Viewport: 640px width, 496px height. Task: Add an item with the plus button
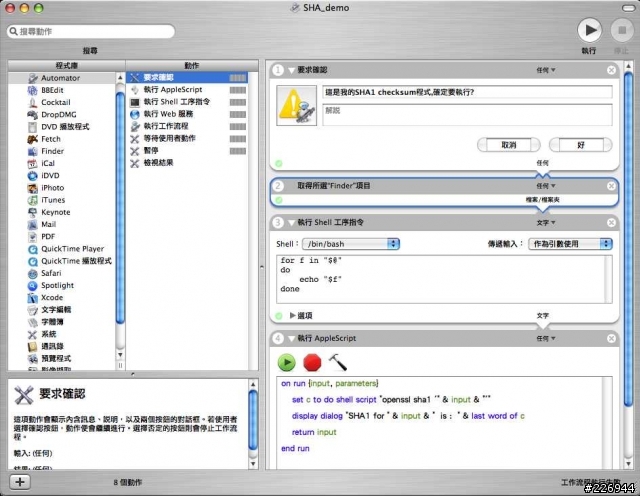(x=20, y=482)
